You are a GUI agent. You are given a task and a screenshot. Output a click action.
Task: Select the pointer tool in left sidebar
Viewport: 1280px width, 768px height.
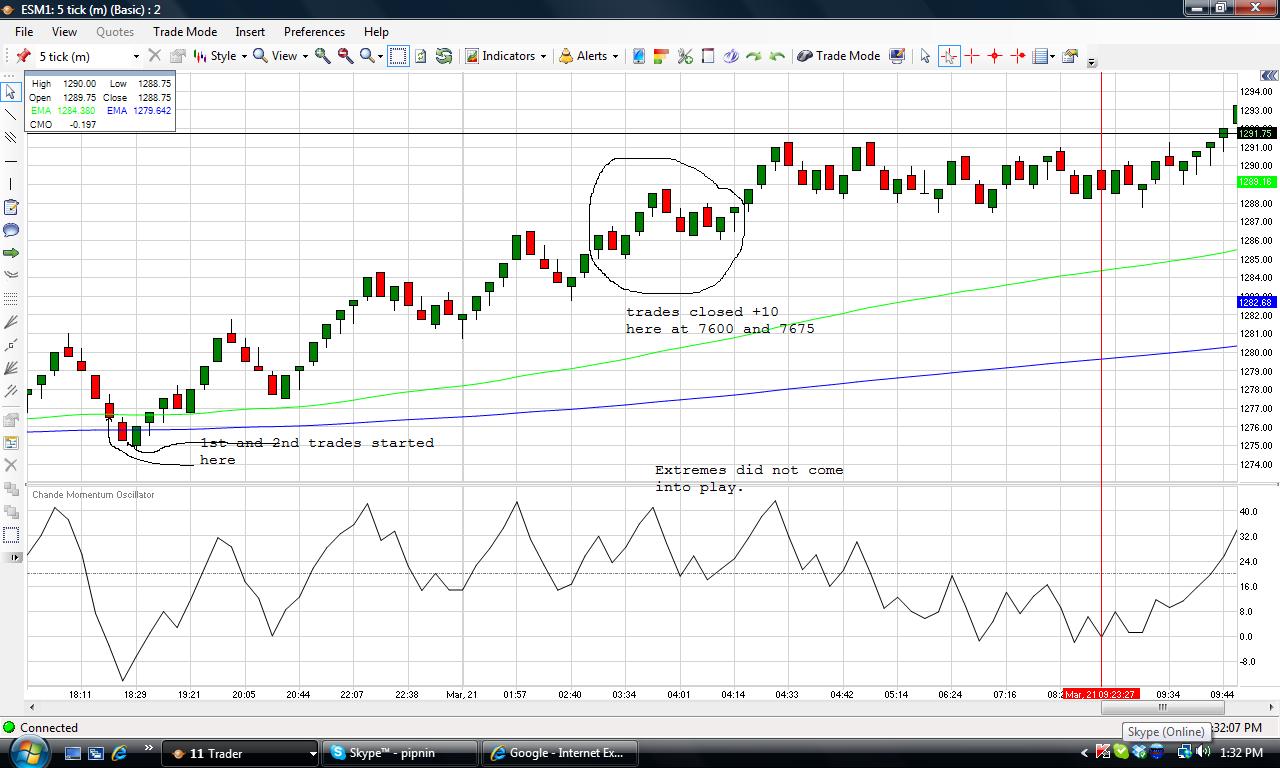[x=11, y=91]
